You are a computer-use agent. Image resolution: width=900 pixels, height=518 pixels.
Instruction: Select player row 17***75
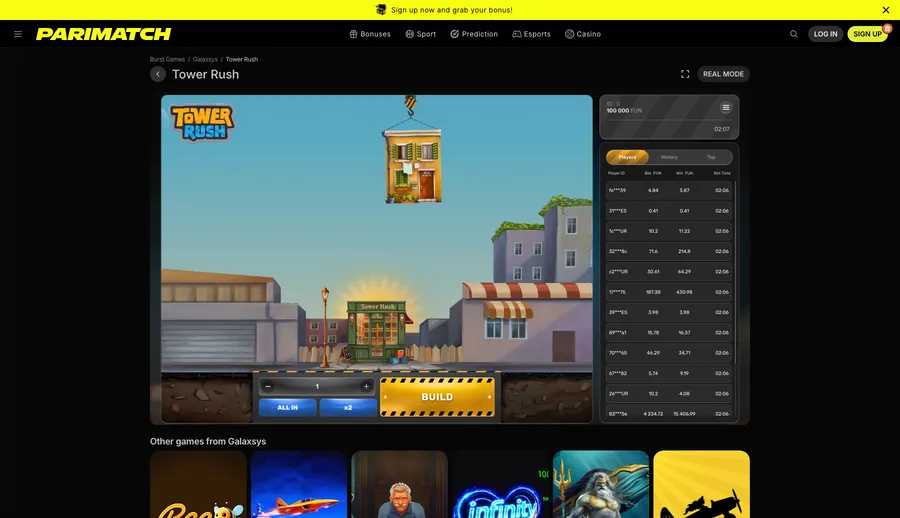pos(669,292)
